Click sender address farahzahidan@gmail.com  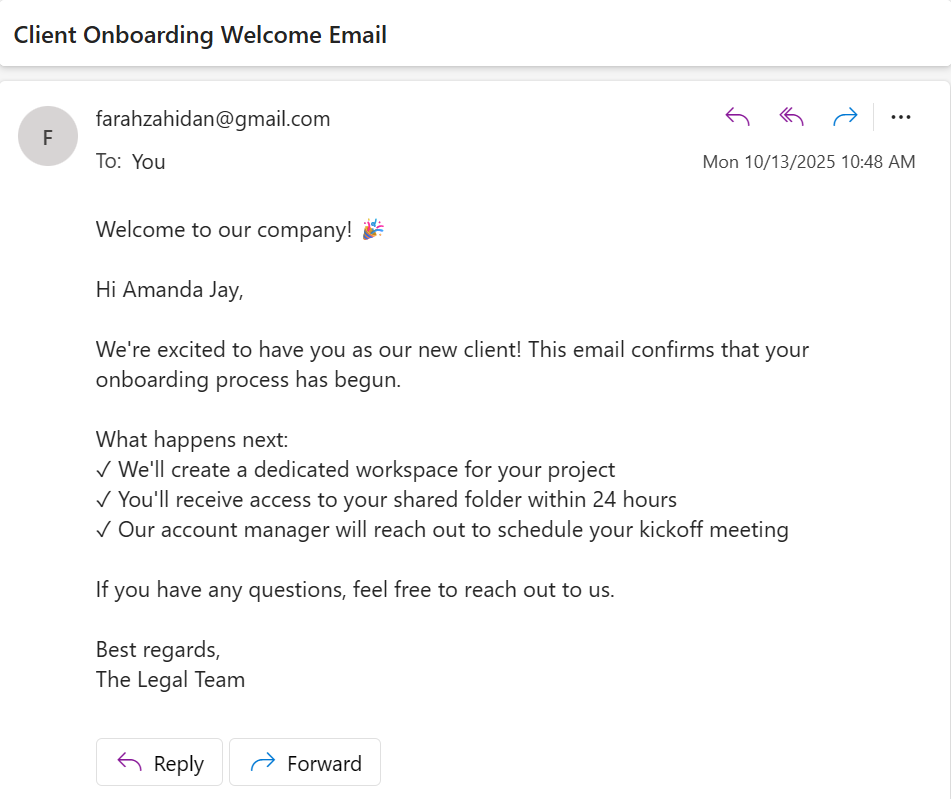coord(213,119)
